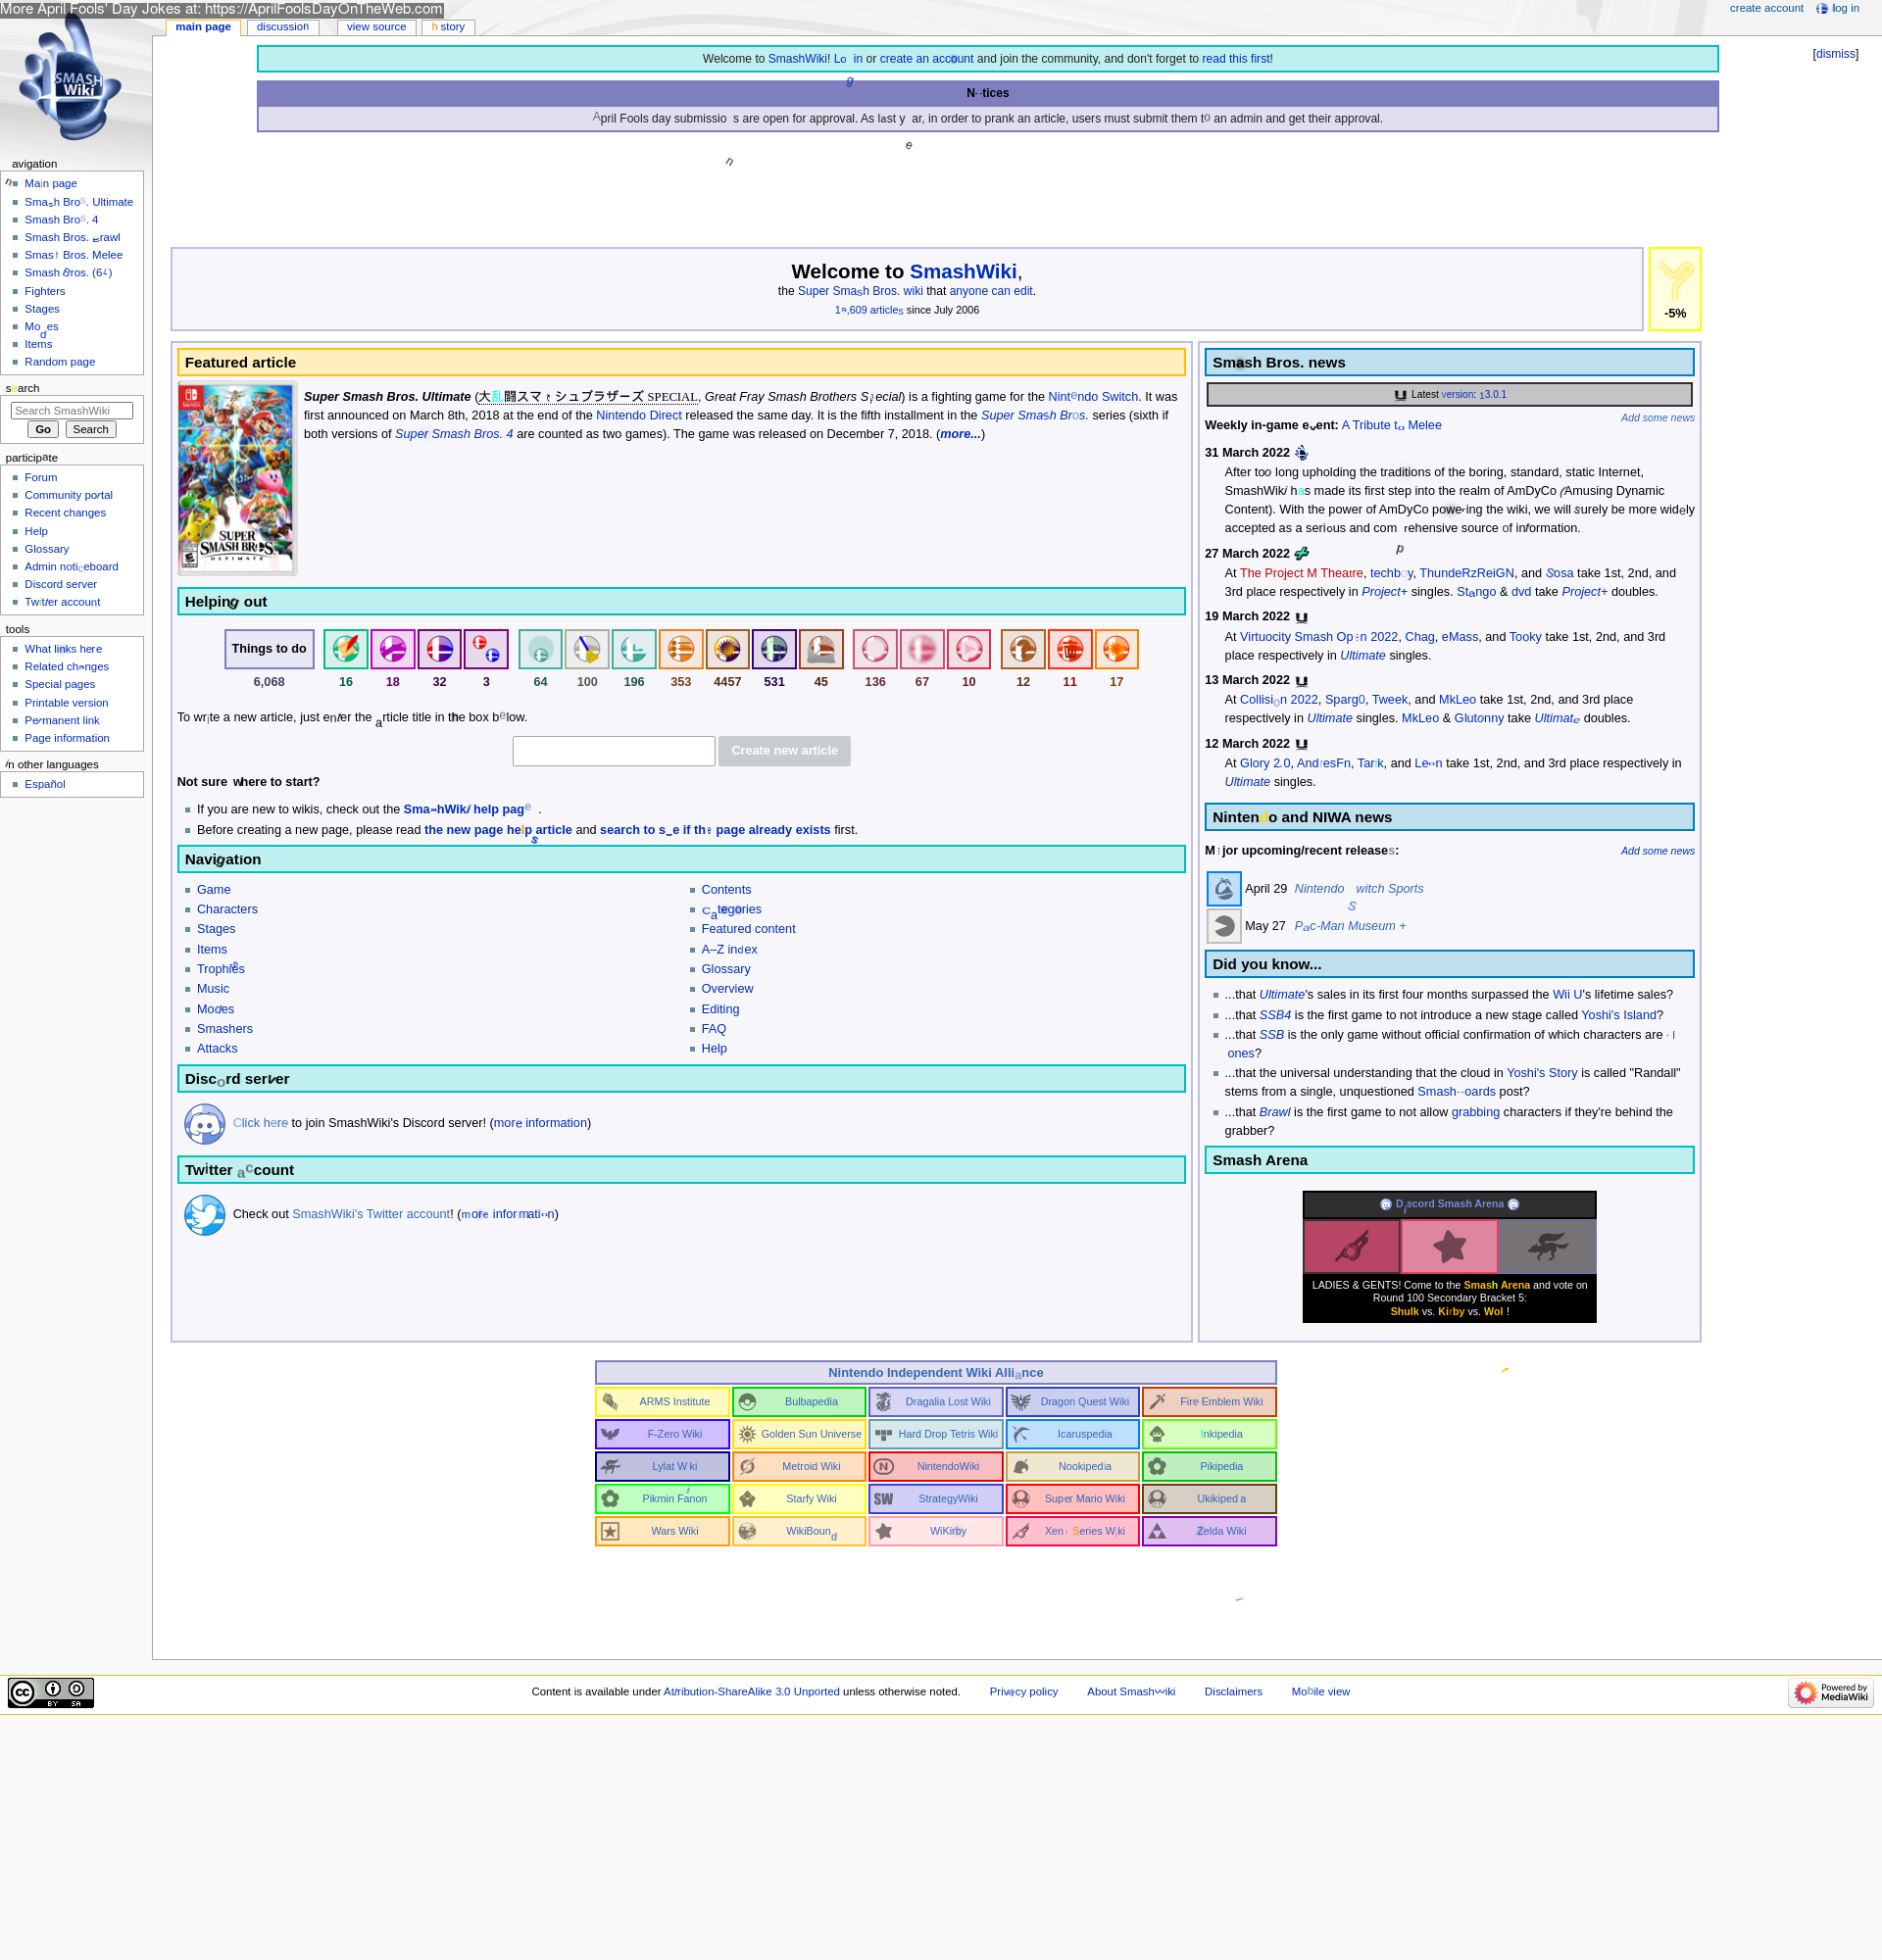
Task: Open the icon above count 17
Action: [1117, 649]
